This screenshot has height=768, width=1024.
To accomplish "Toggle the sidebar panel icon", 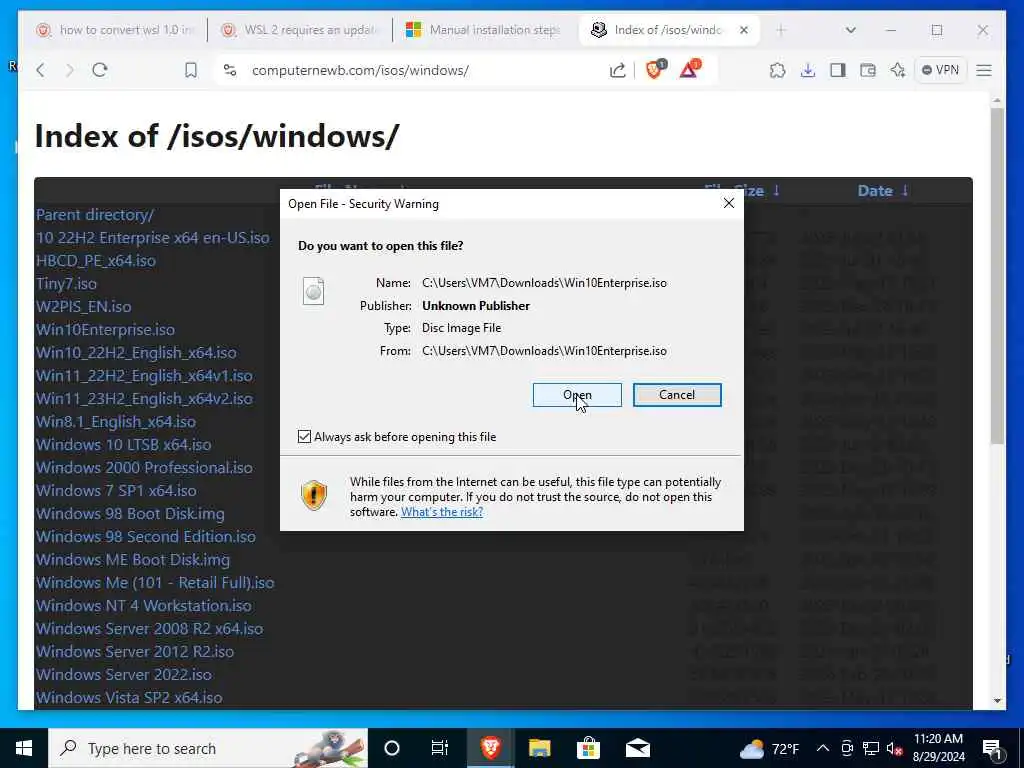I will (x=838, y=70).
